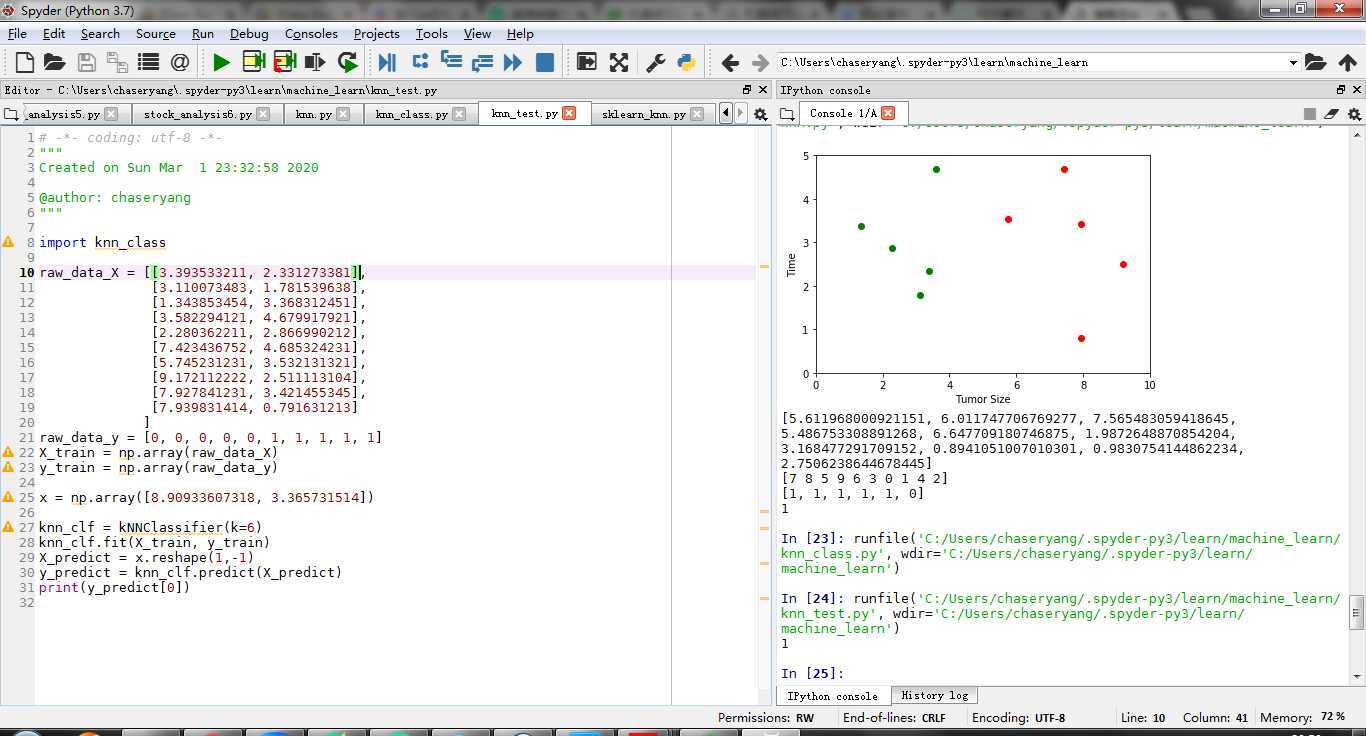Run selection or current line icon

315,62
